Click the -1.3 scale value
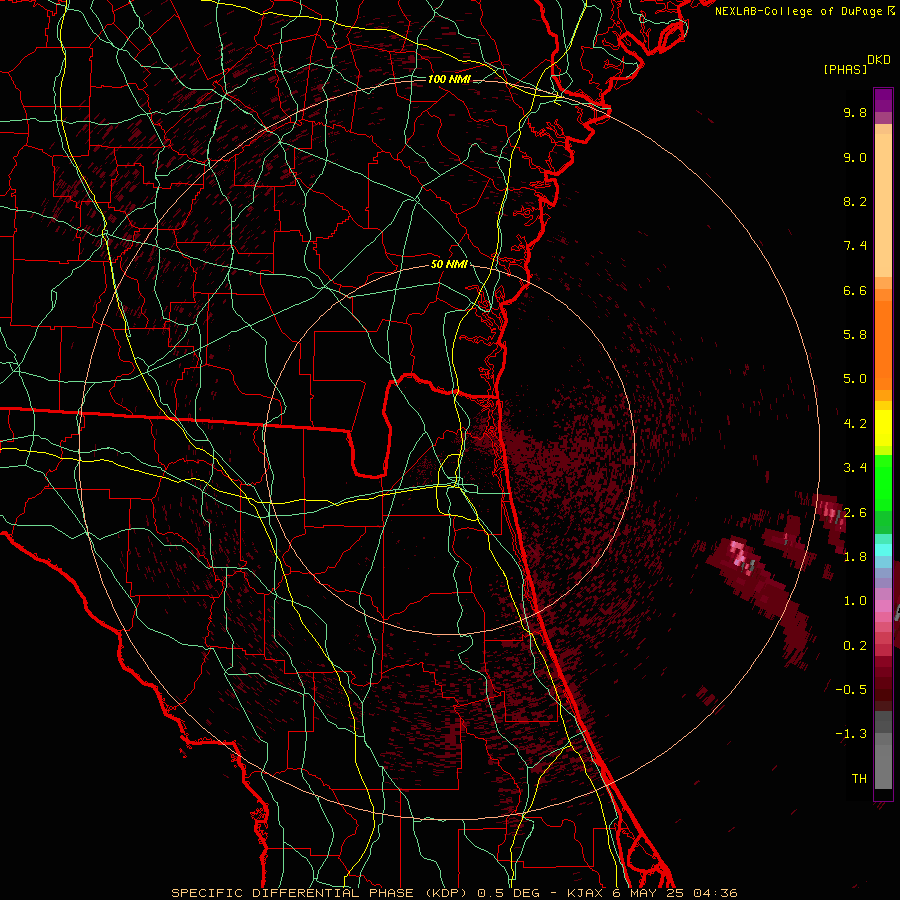900x900 pixels. 851,734
